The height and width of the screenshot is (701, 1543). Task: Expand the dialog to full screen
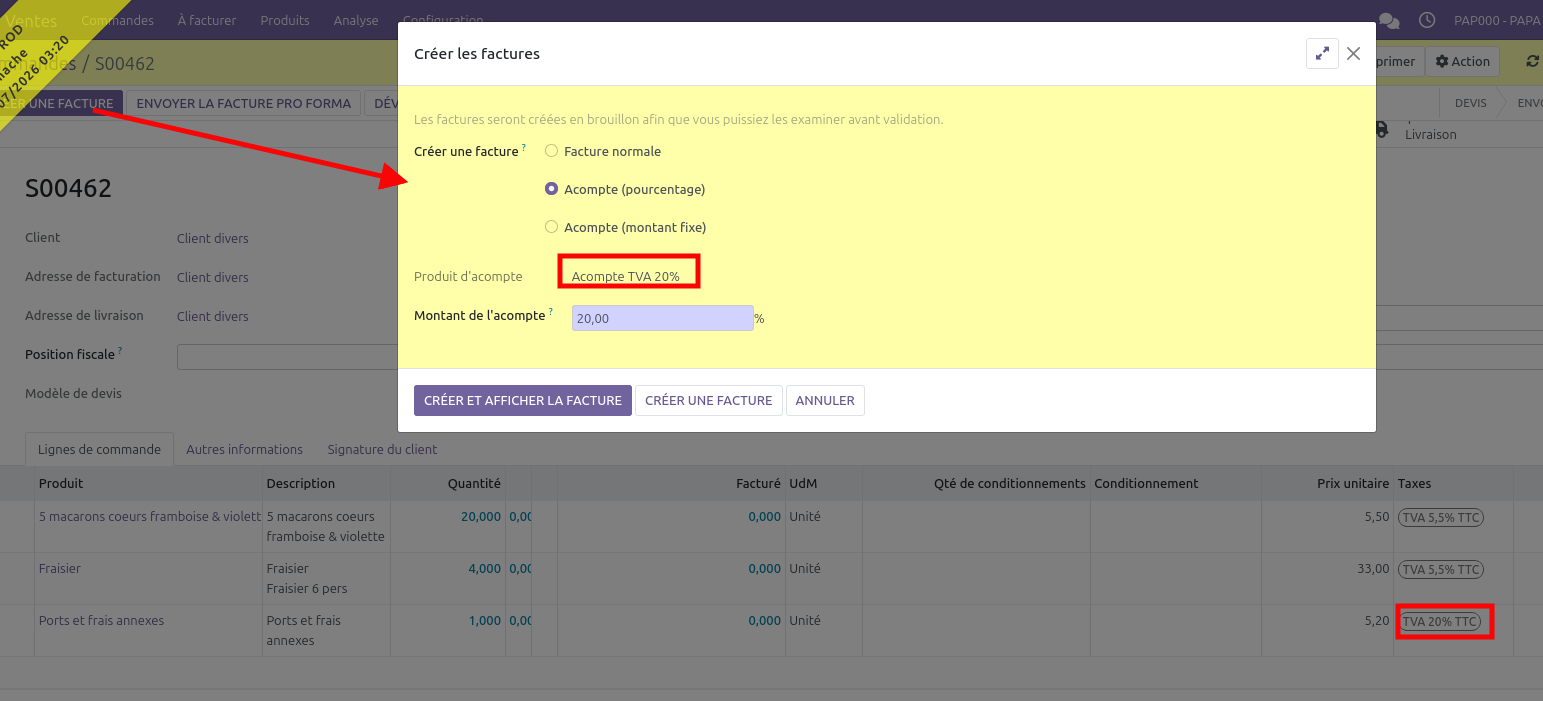point(1322,54)
